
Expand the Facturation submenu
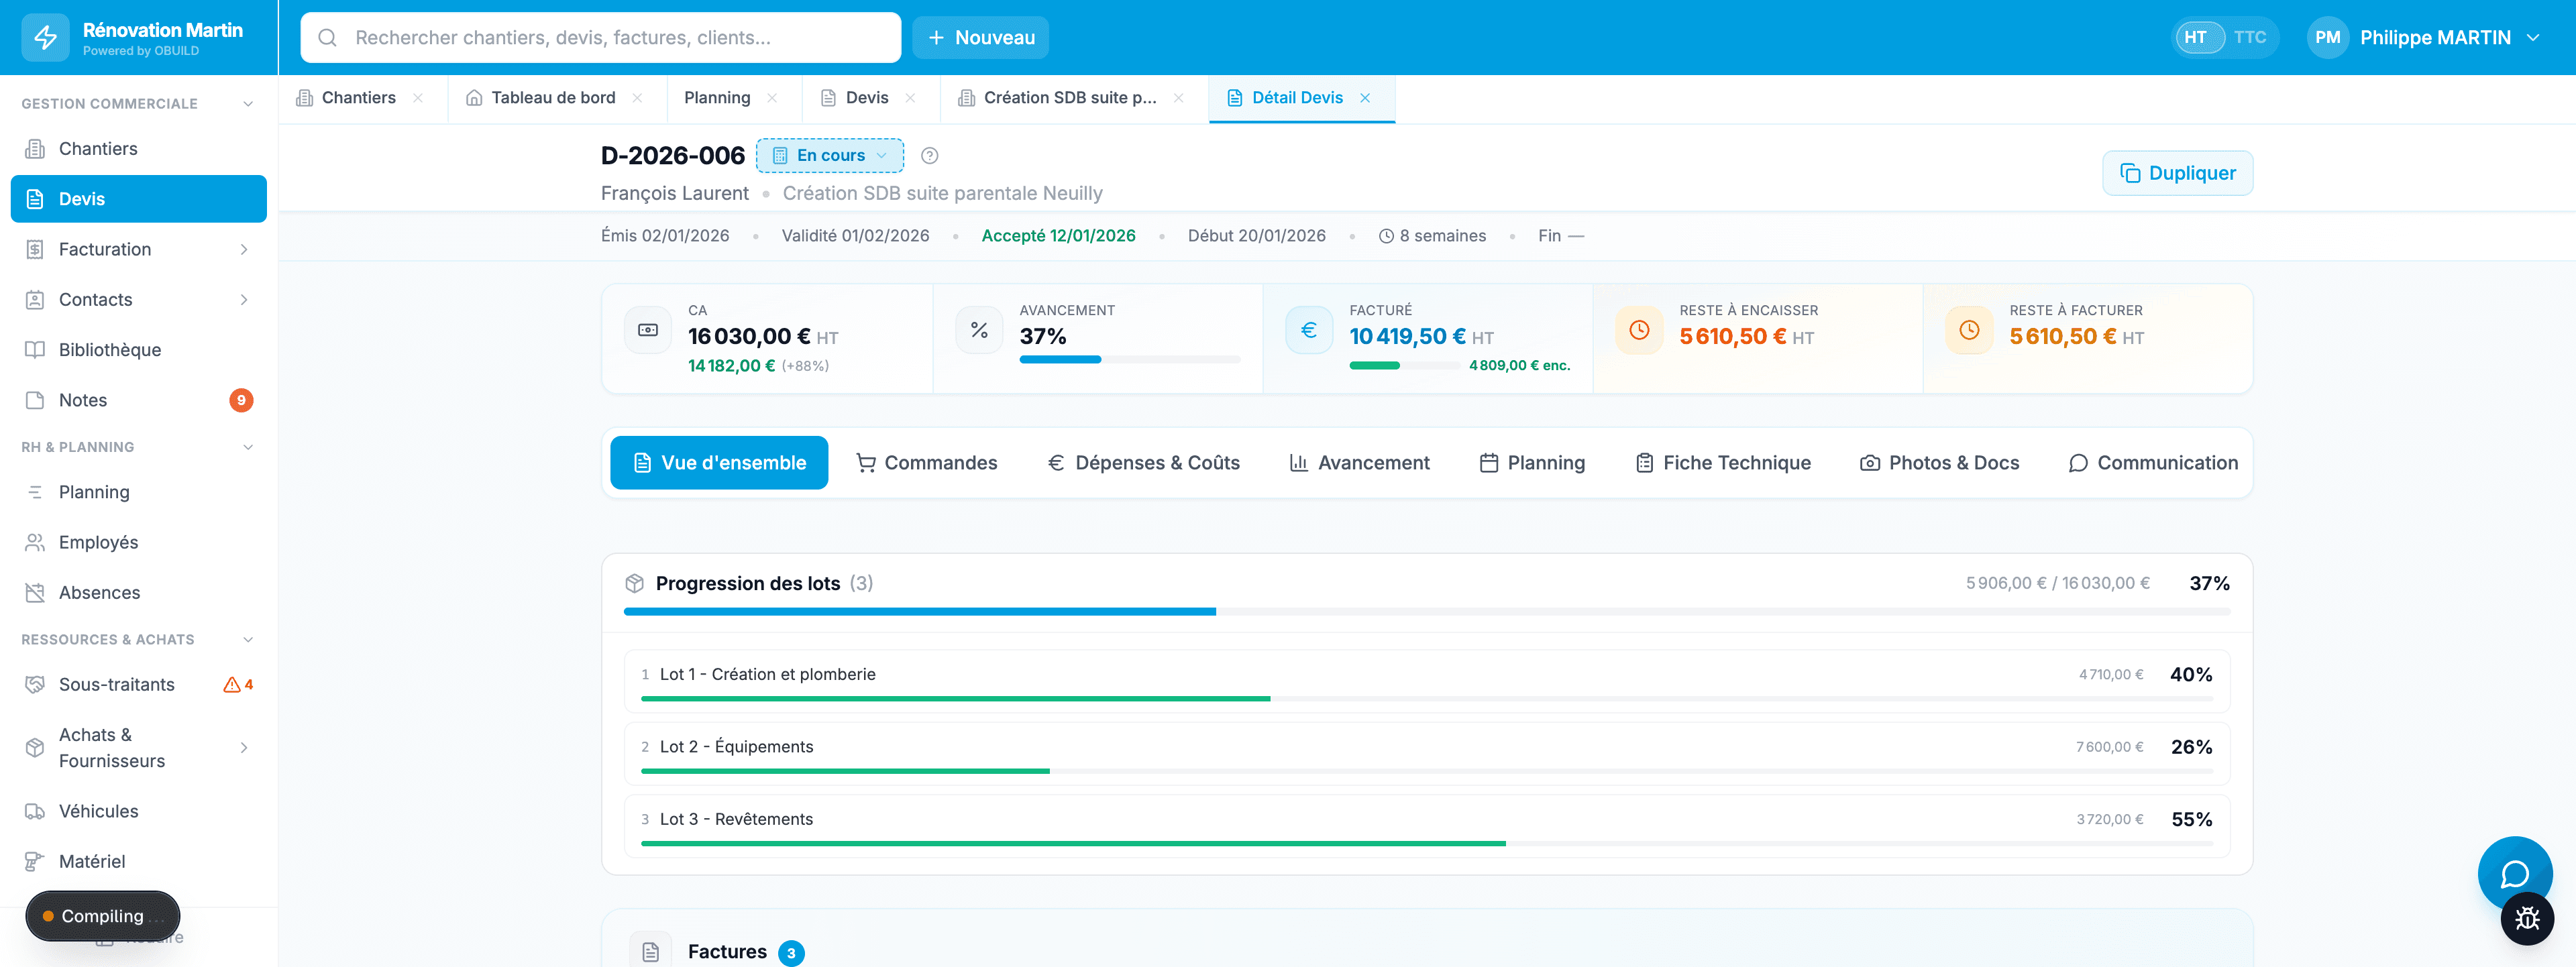[244, 250]
